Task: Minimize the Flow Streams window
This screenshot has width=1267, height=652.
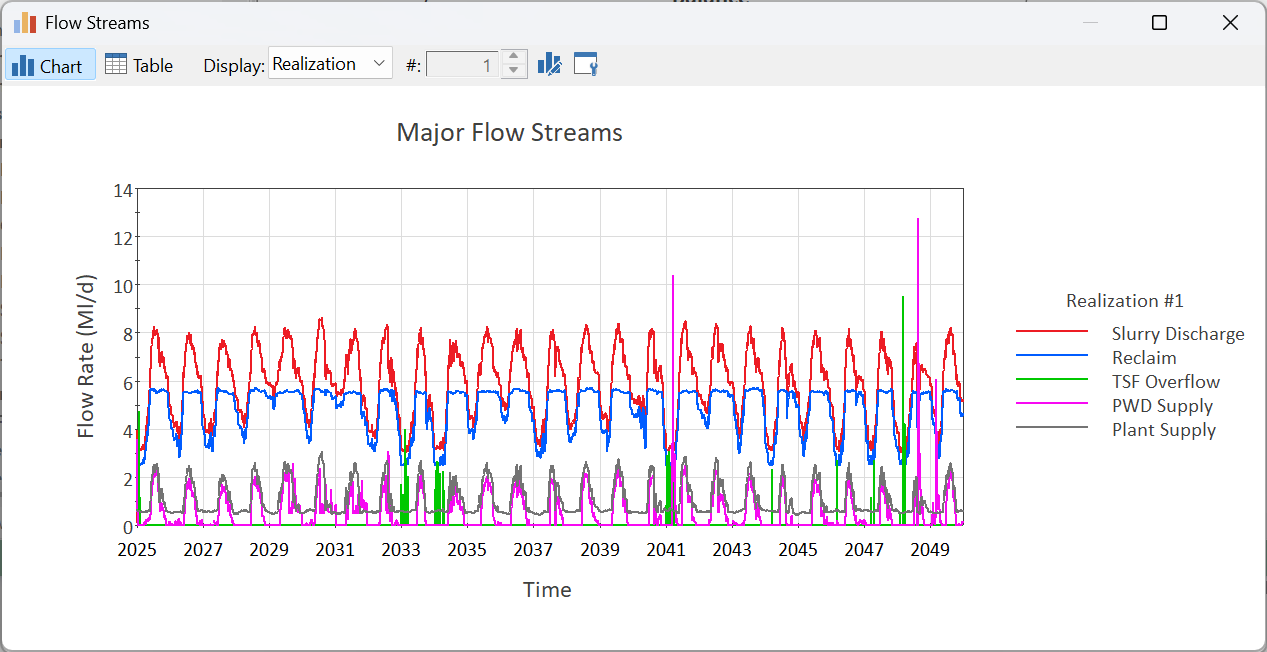Action: pos(1090,23)
